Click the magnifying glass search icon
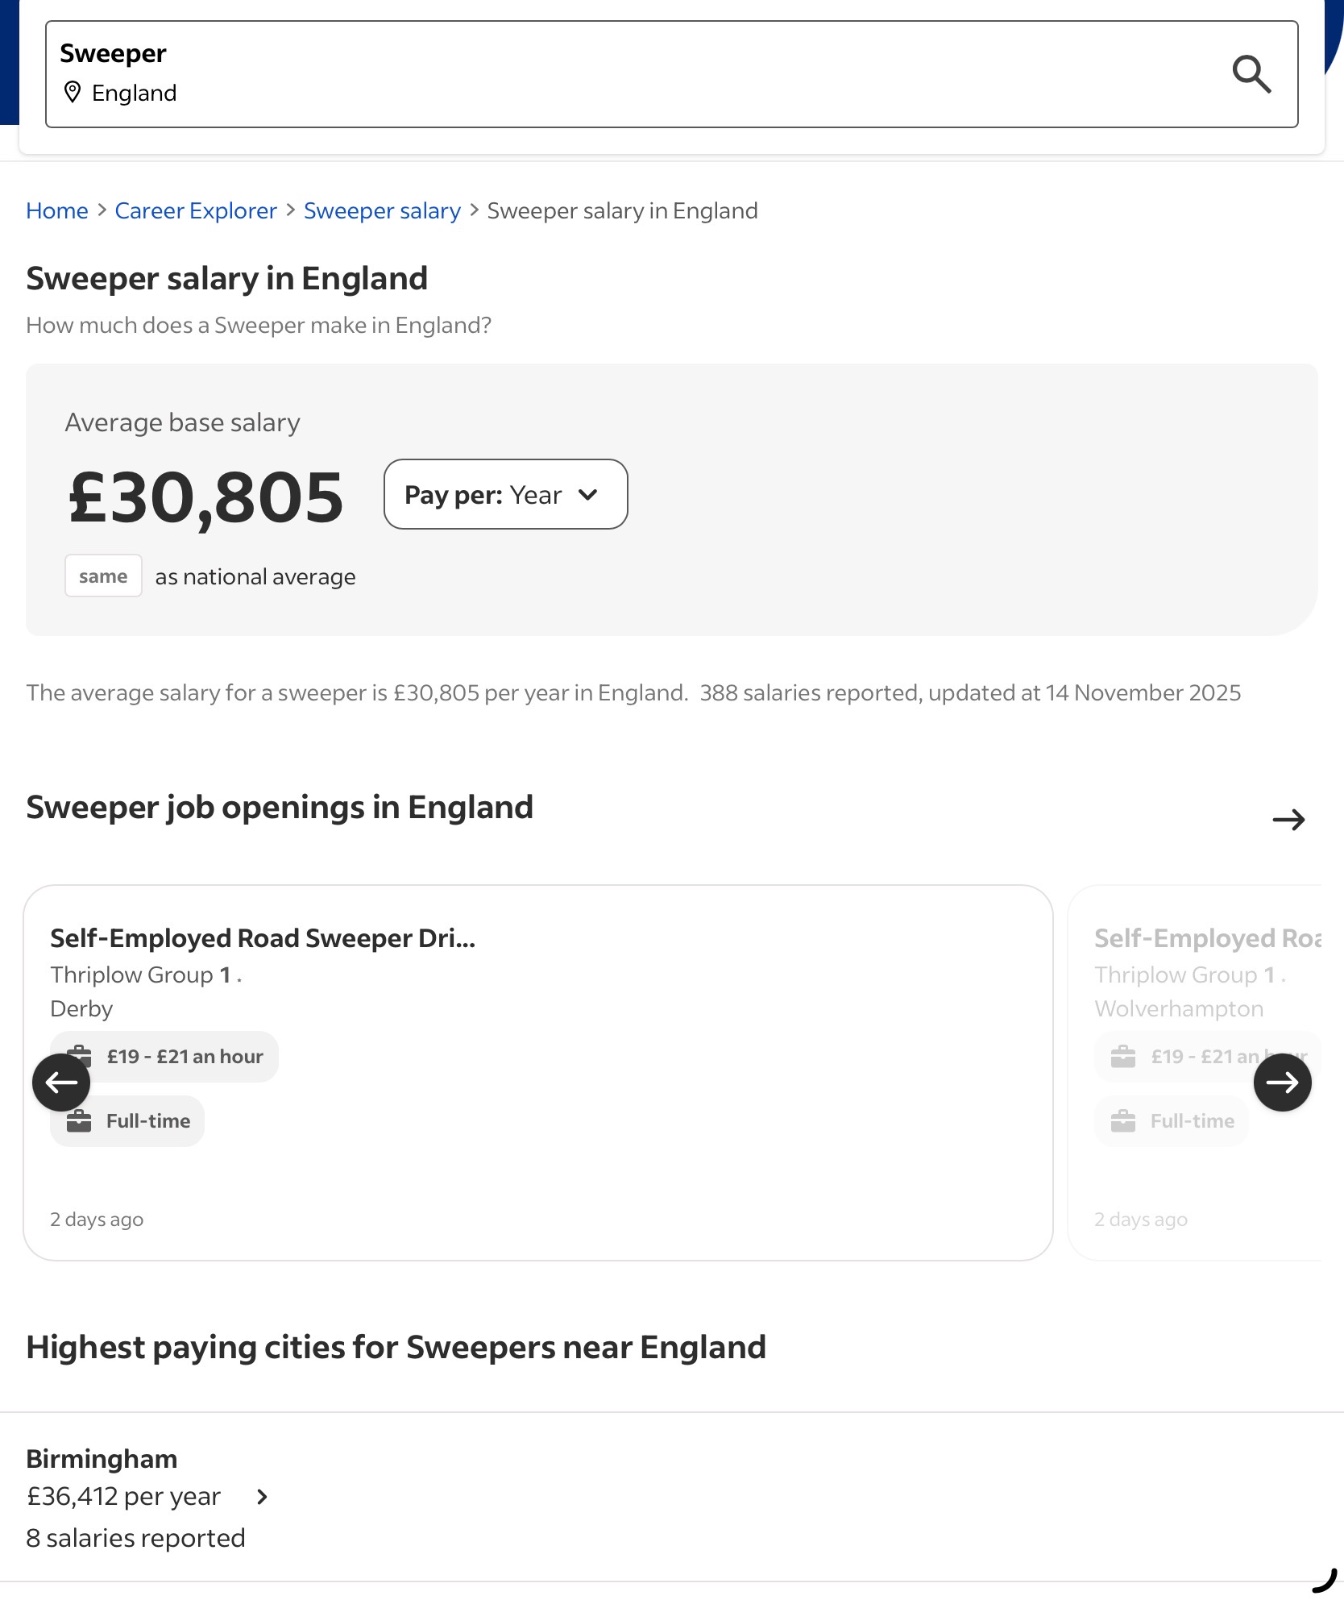Viewport: 1344px width, 1600px height. pos(1251,74)
